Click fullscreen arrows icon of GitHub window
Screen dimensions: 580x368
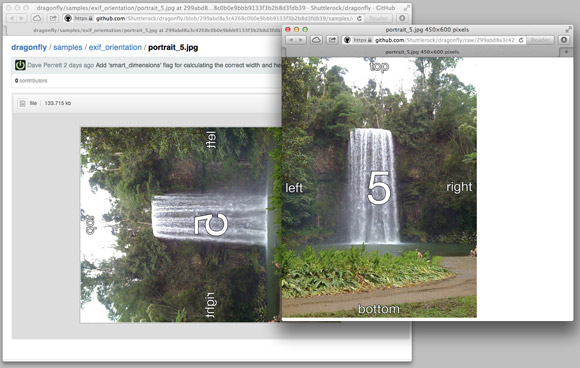pyautogui.click(x=407, y=8)
